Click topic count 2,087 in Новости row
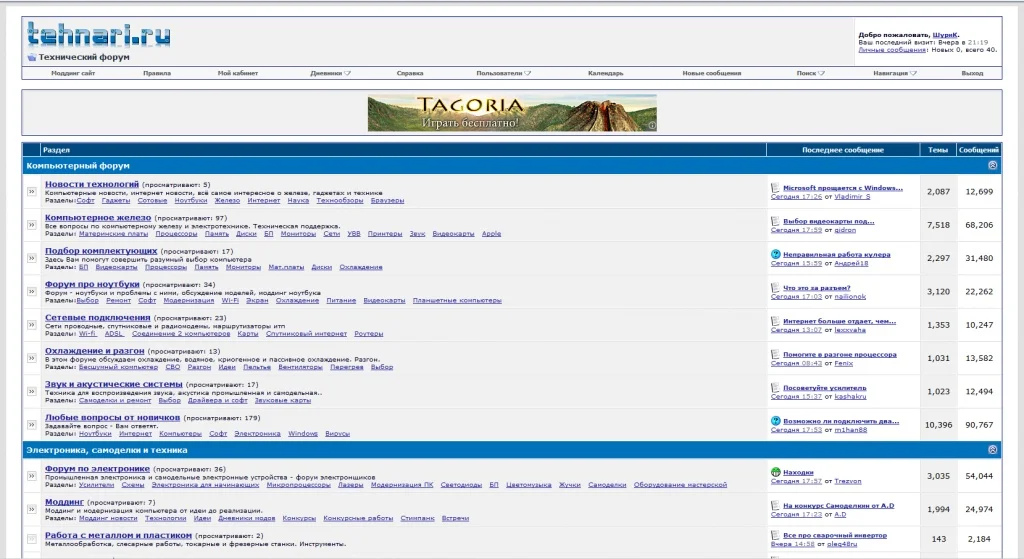The image size is (1024, 559). click(938, 191)
